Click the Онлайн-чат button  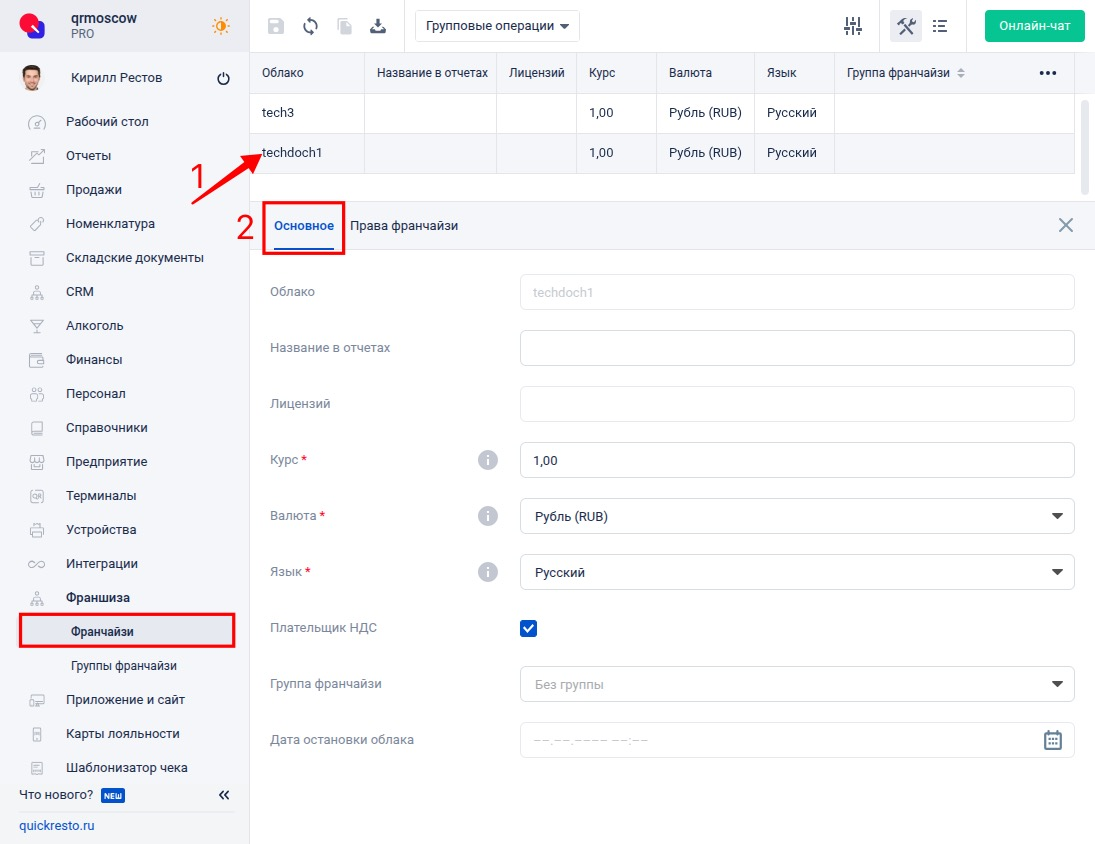(x=1034, y=26)
